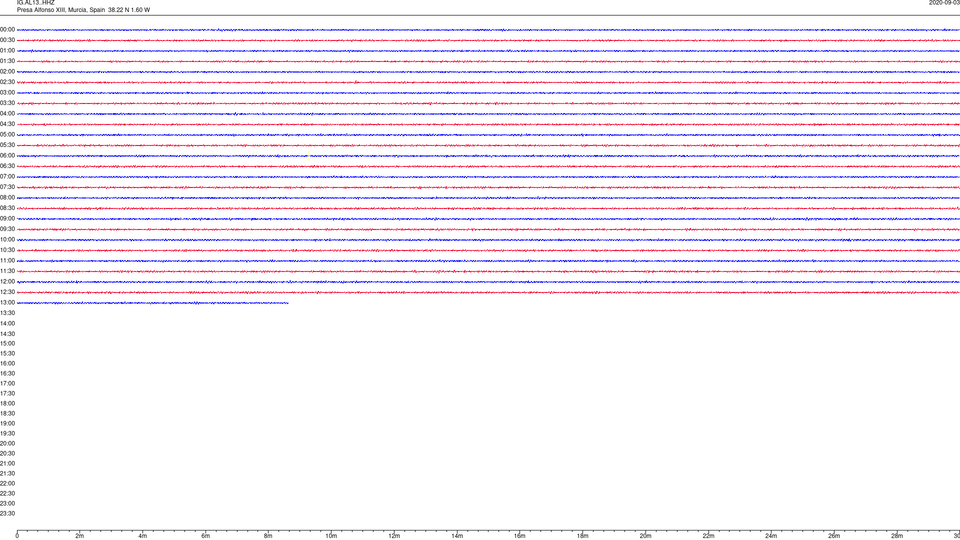The width and height of the screenshot is (960, 540).
Task: Select the 20m tick label on time axis
Action: [x=645, y=536]
